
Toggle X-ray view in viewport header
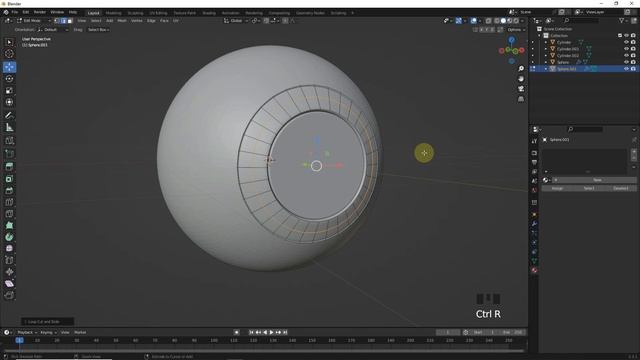pos(489,21)
